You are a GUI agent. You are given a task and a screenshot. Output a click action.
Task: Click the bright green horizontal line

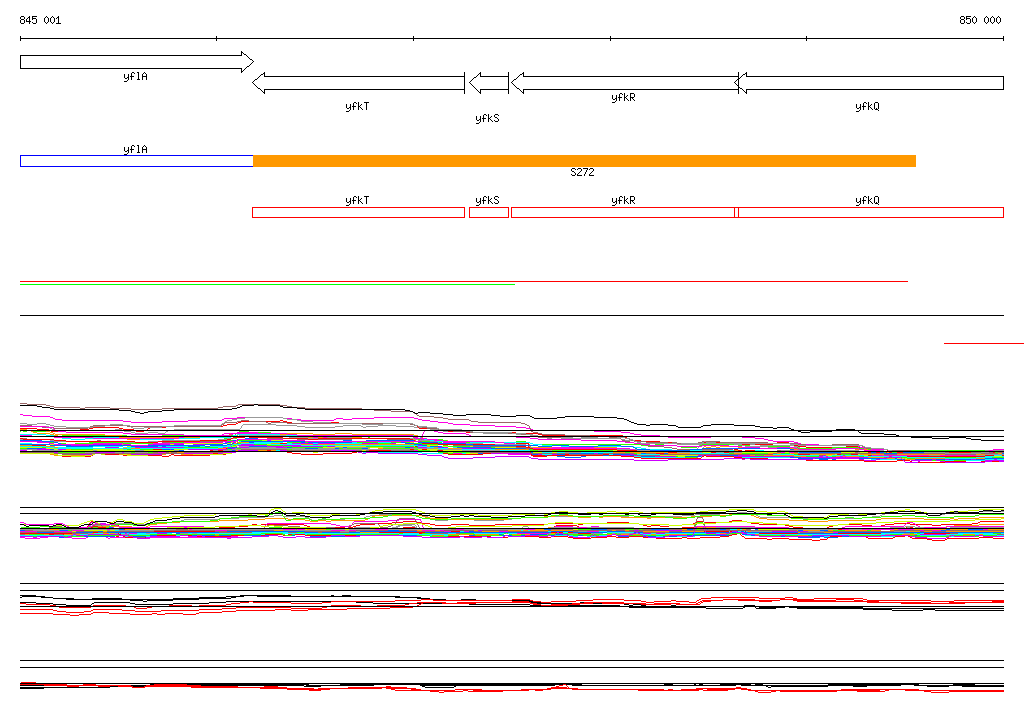(267, 285)
